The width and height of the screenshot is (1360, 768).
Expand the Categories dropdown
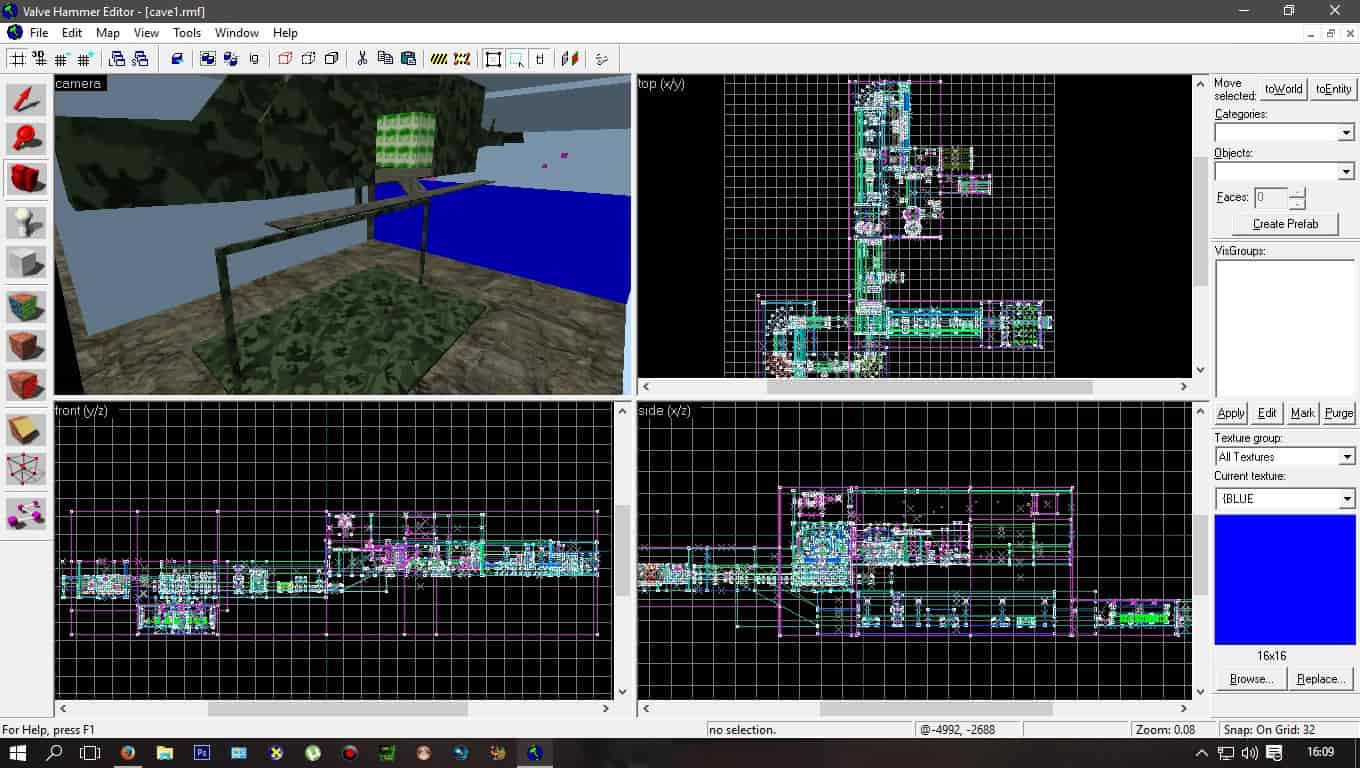tap(1345, 133)
